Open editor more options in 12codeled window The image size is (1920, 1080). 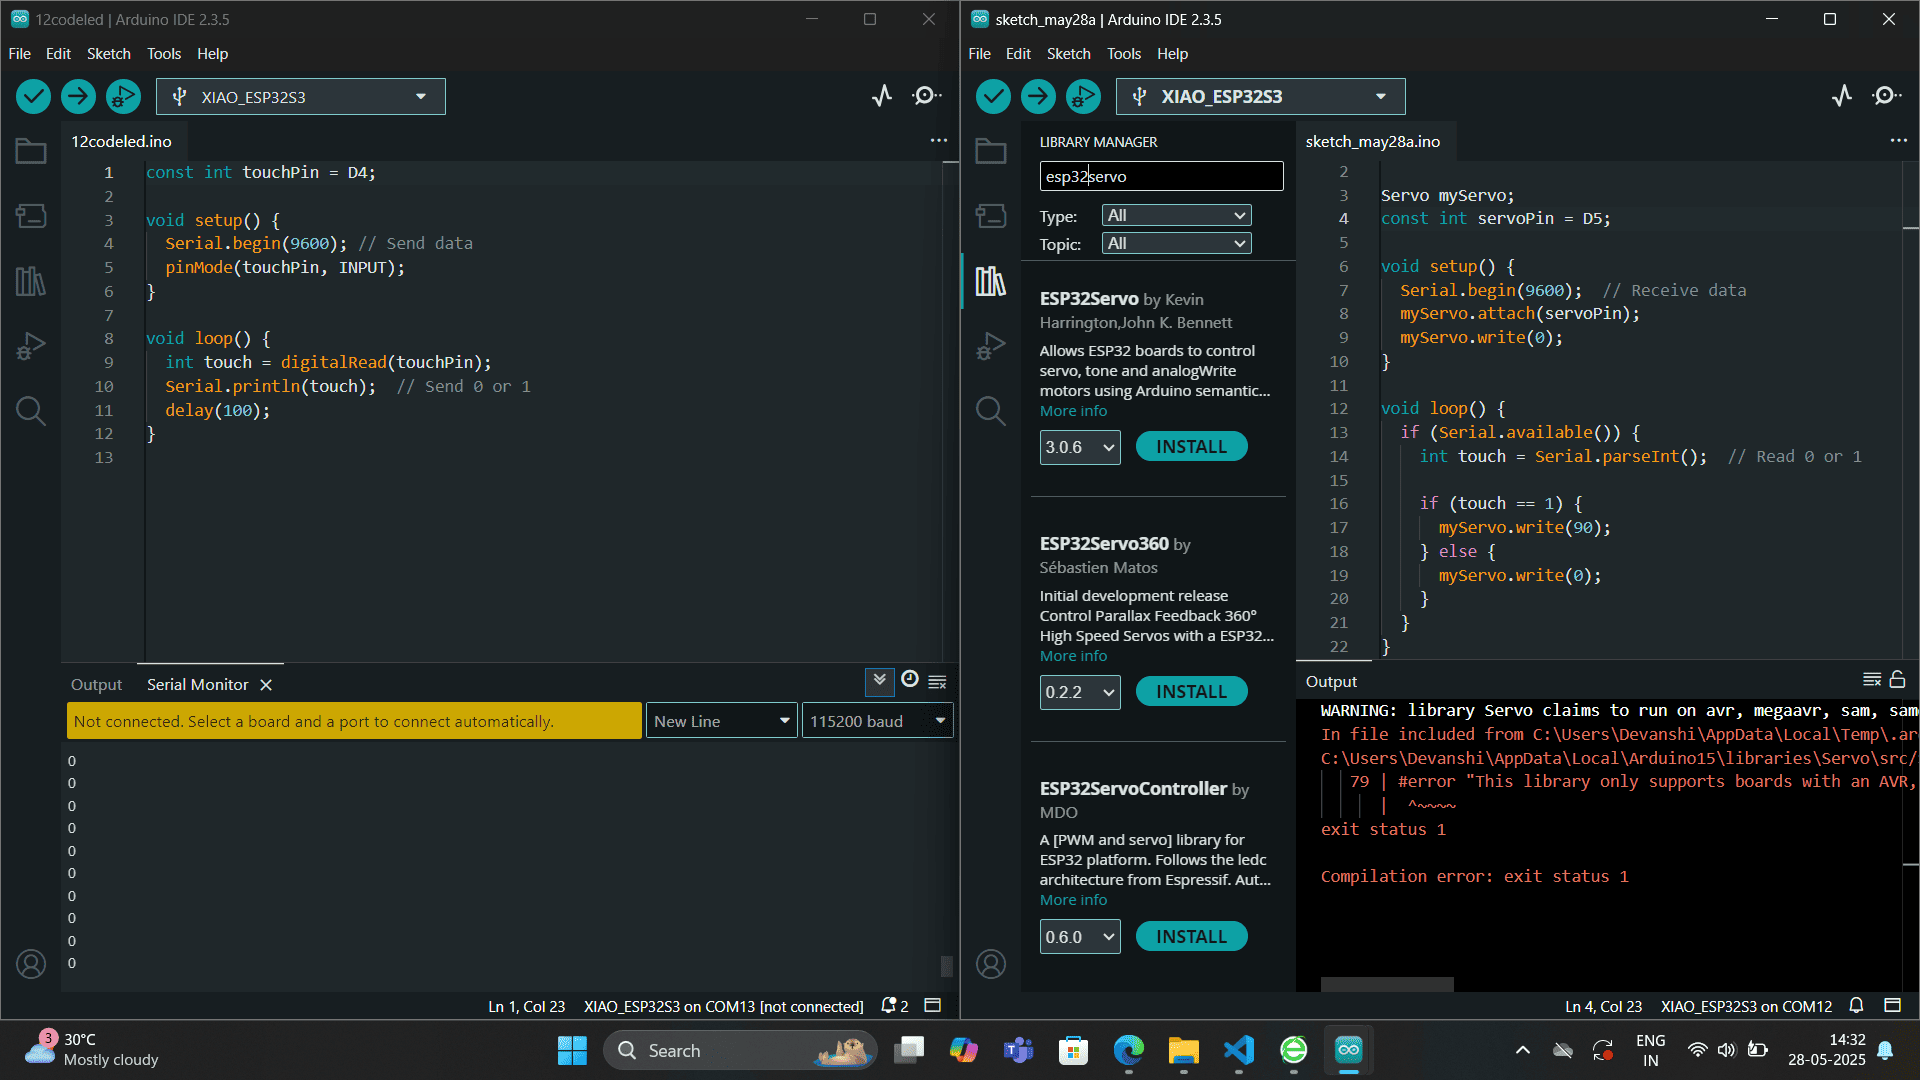coord(938,141)
